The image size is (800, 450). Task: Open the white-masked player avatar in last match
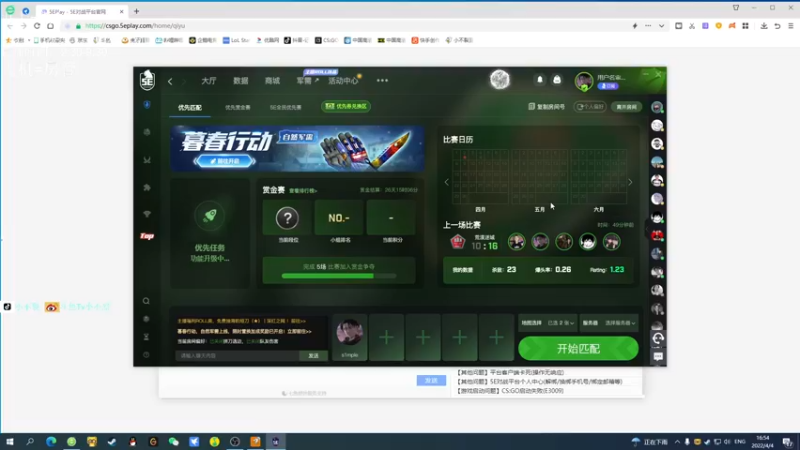click(x=588, y=242)
